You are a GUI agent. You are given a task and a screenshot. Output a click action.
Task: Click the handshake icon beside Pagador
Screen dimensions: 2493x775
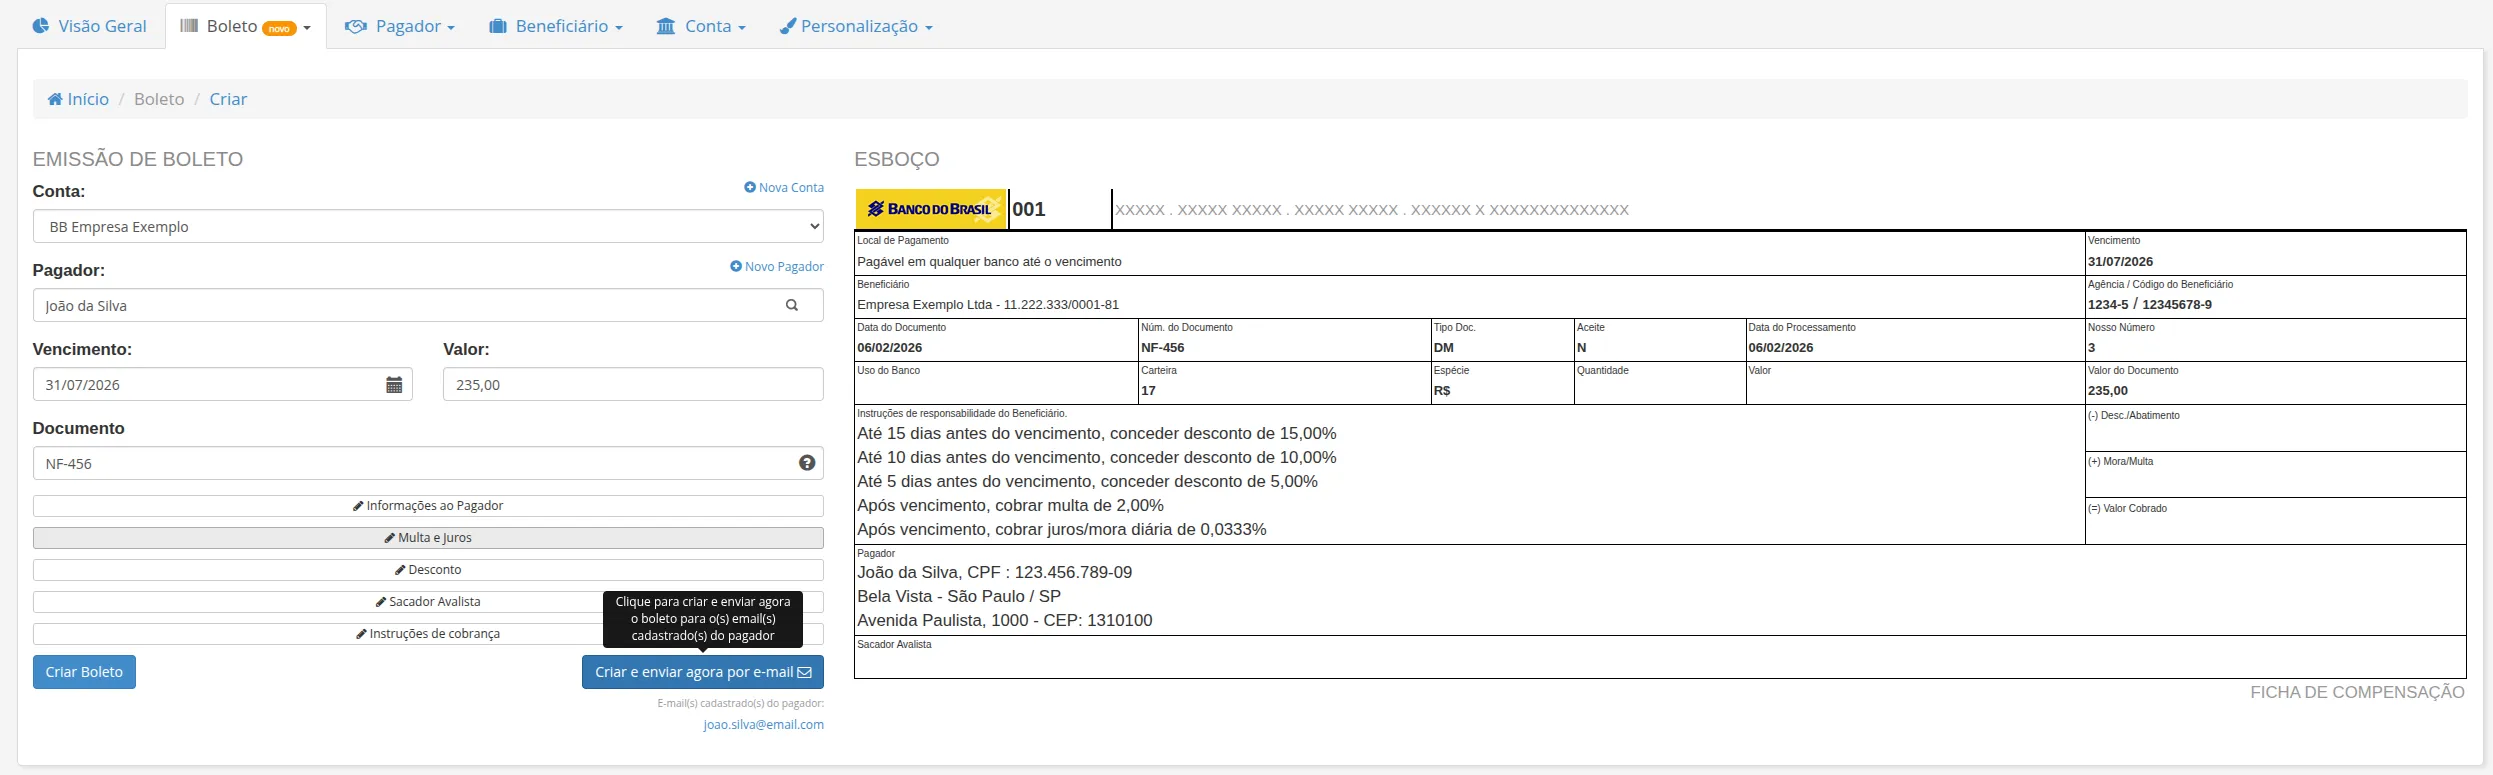pyautogui.click(x=356, y=26)
